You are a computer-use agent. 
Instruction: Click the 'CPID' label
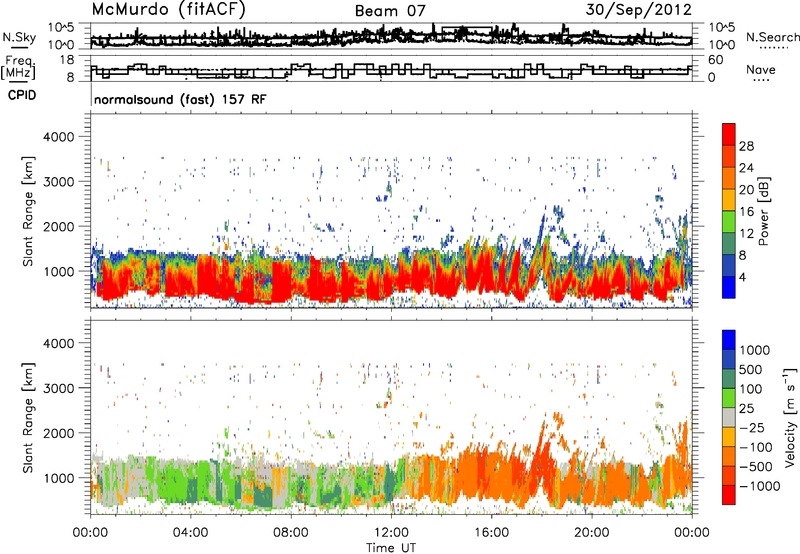tap(22, 95)
